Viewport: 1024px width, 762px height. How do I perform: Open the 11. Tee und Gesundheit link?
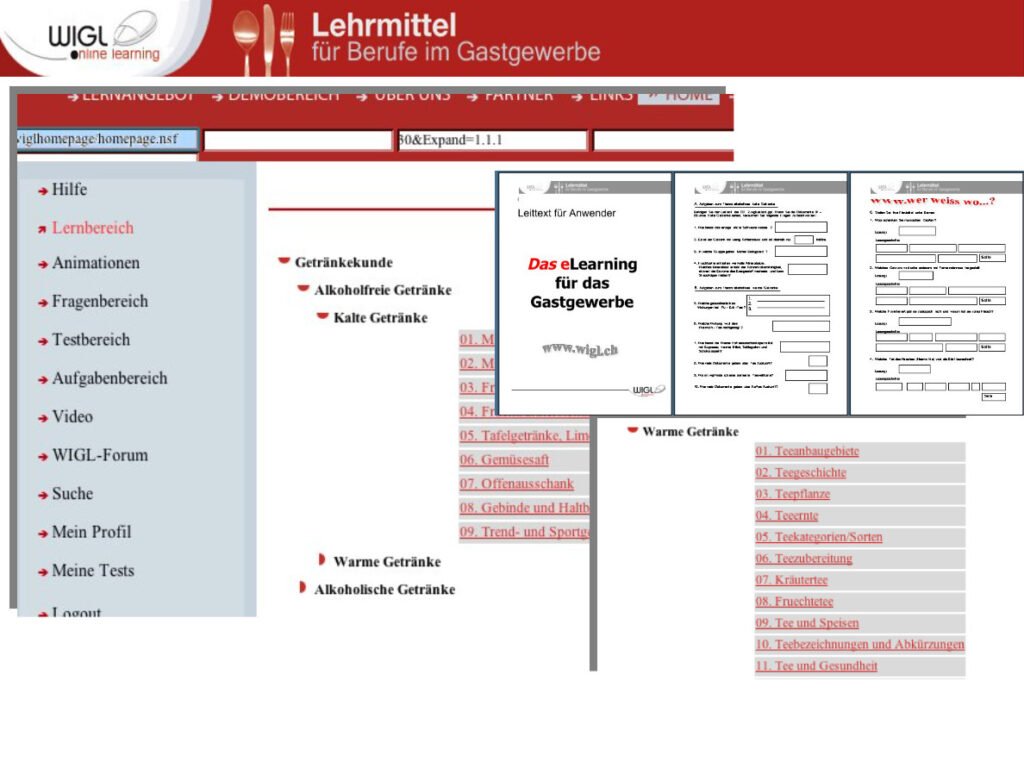(816, 666)
